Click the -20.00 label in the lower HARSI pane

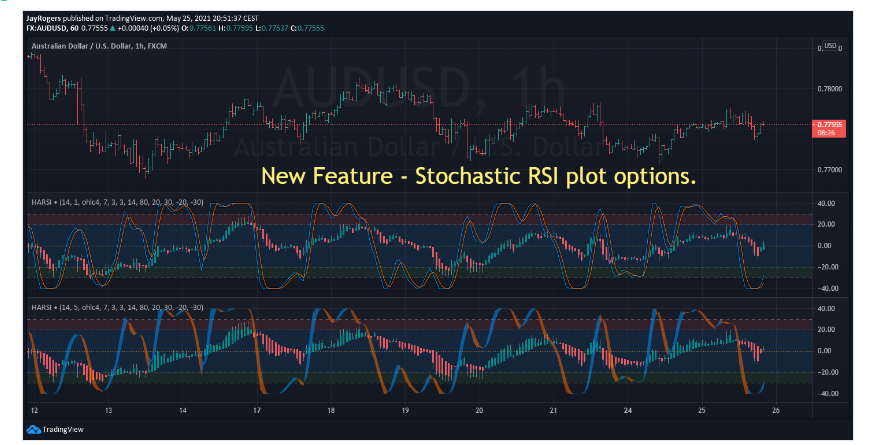click(x=827, y=372)
